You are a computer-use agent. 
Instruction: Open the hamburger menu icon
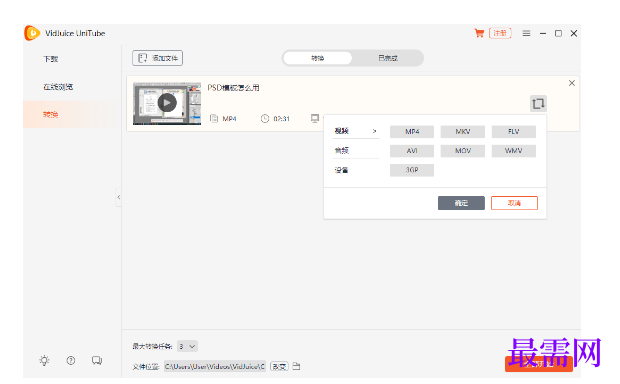(x=526, y=33)
